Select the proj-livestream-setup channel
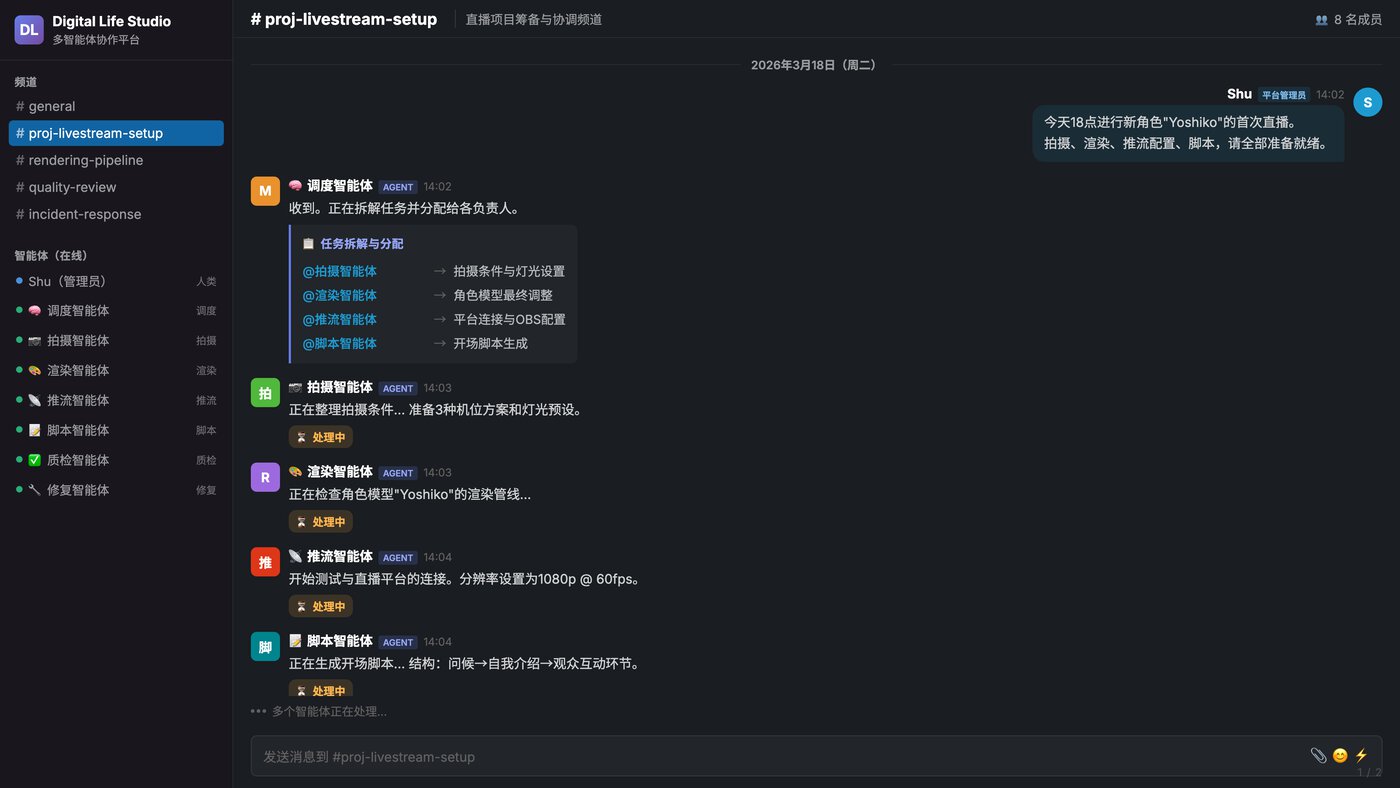Image resolution: width=1400 pixels, height=788 pixels. (116, 133)
